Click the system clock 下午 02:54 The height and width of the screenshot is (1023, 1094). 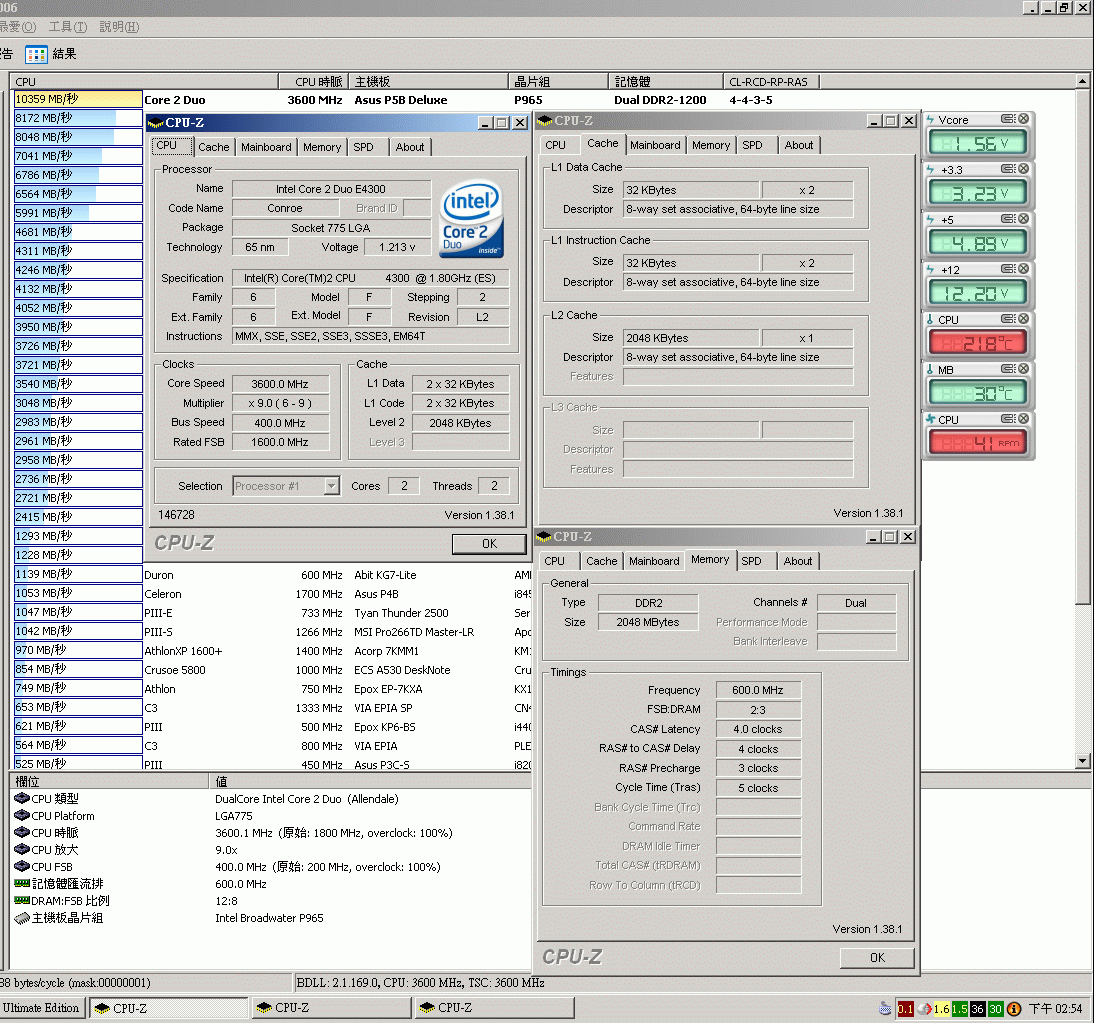1056,1008
